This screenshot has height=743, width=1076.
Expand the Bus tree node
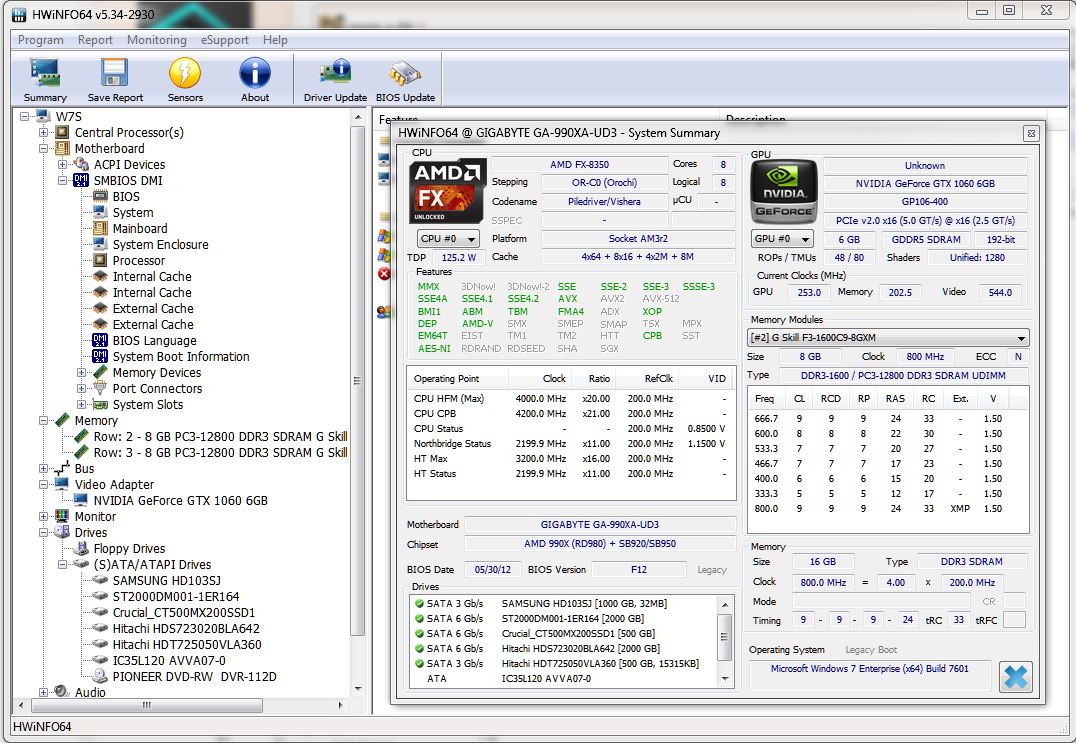pos(43,469)
